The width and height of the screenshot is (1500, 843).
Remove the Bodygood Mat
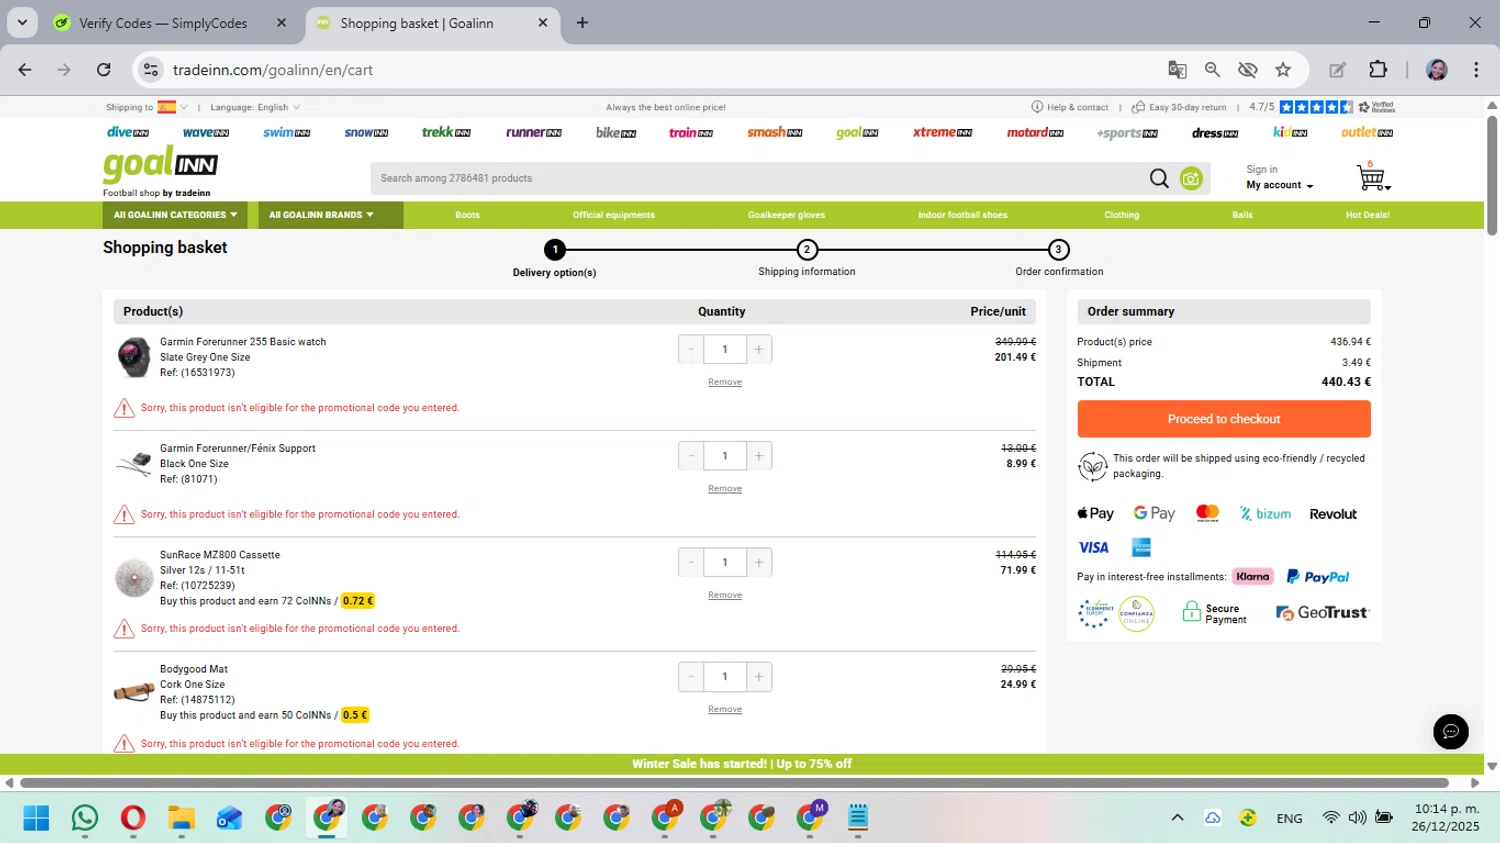[x=725, y=709]
